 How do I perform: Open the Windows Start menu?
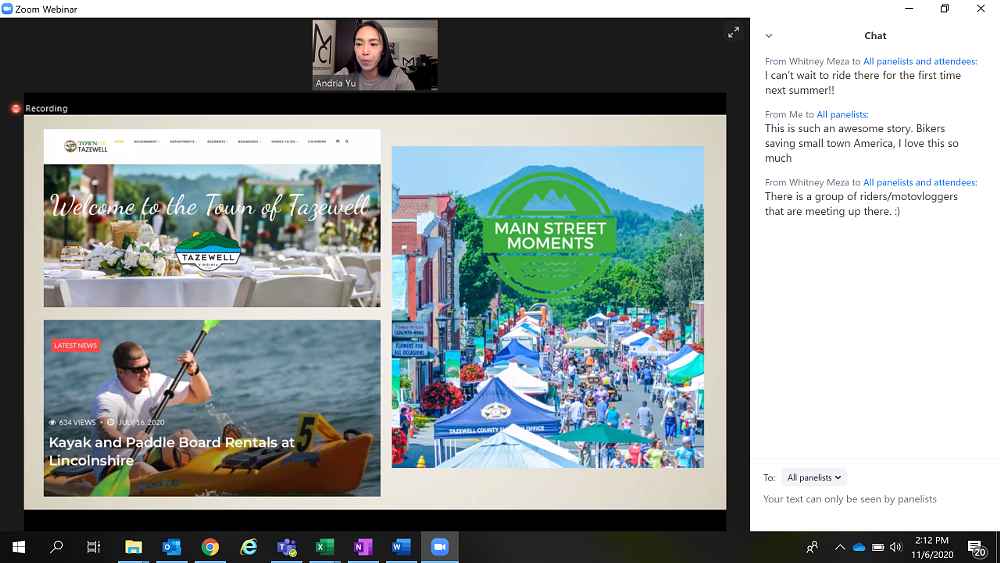(x=18, y=547)
